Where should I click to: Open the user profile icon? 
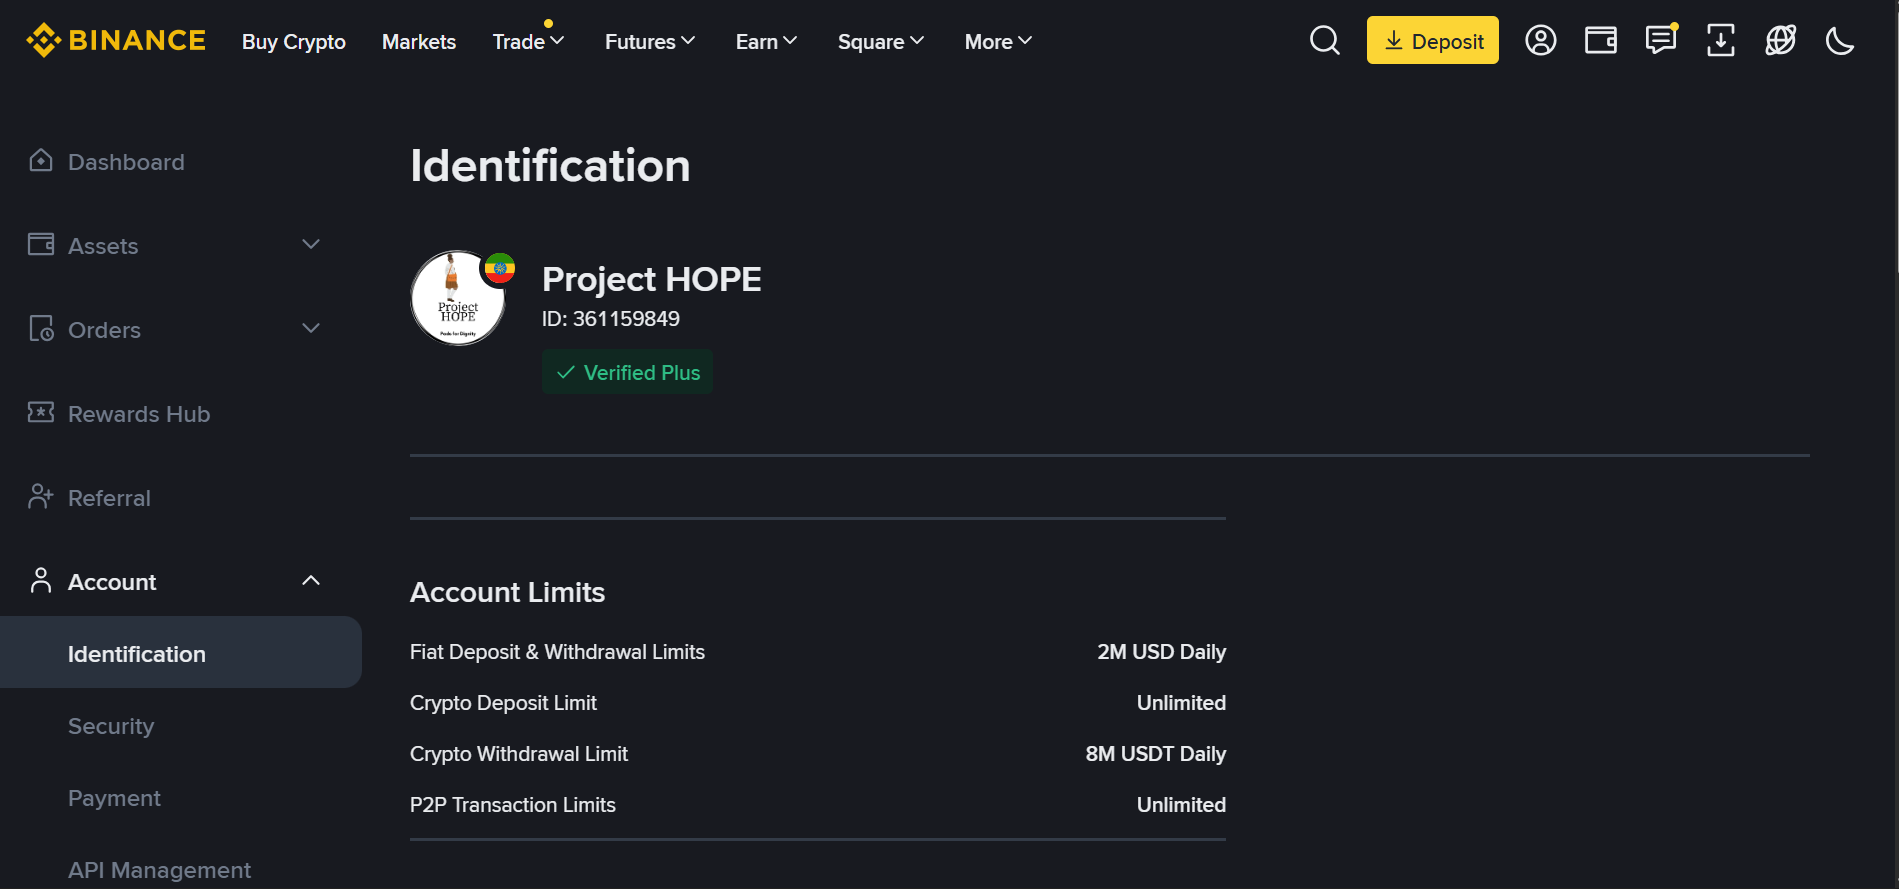[1540, 41]
